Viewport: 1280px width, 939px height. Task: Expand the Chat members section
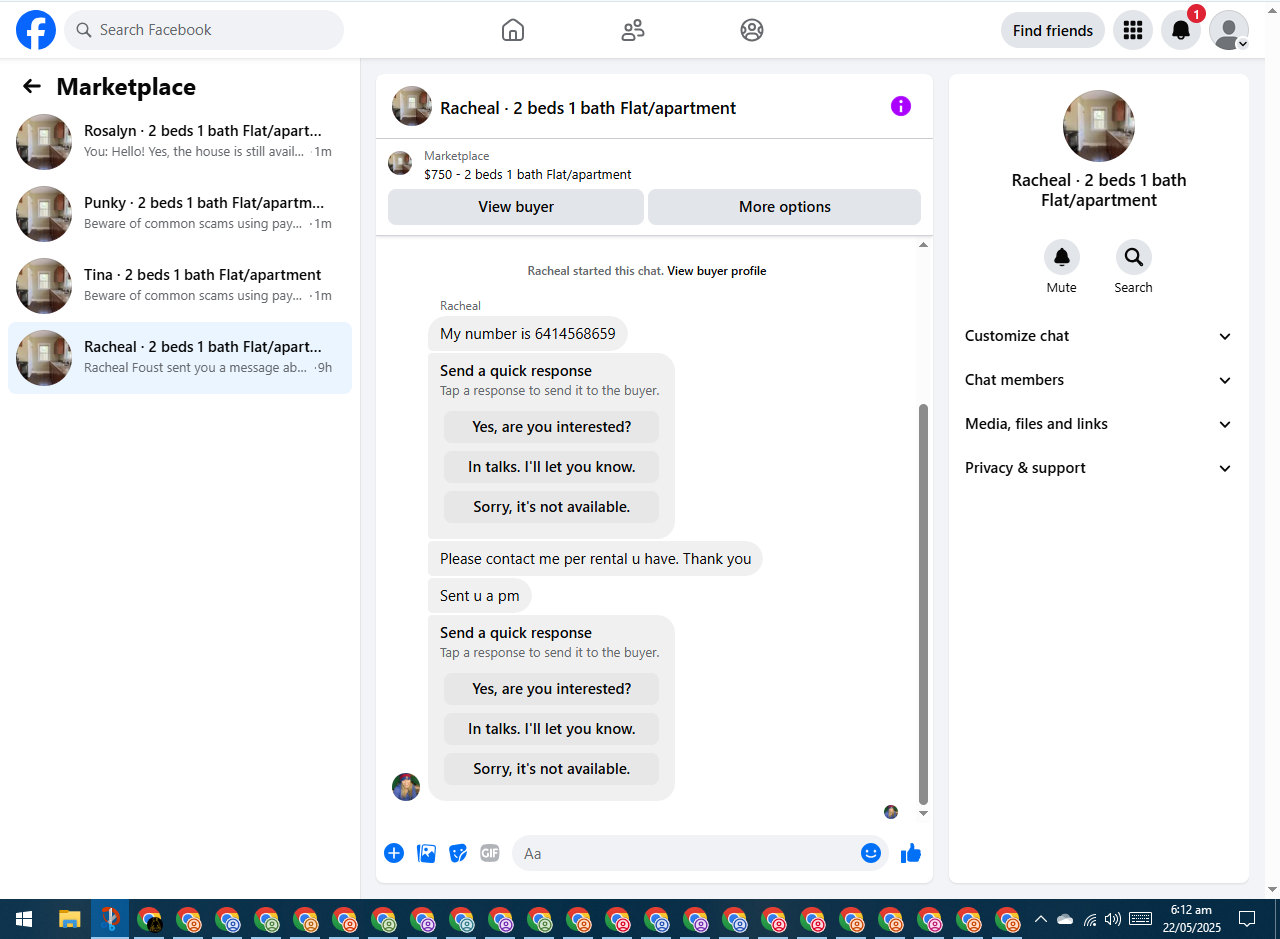[1099, 380]
